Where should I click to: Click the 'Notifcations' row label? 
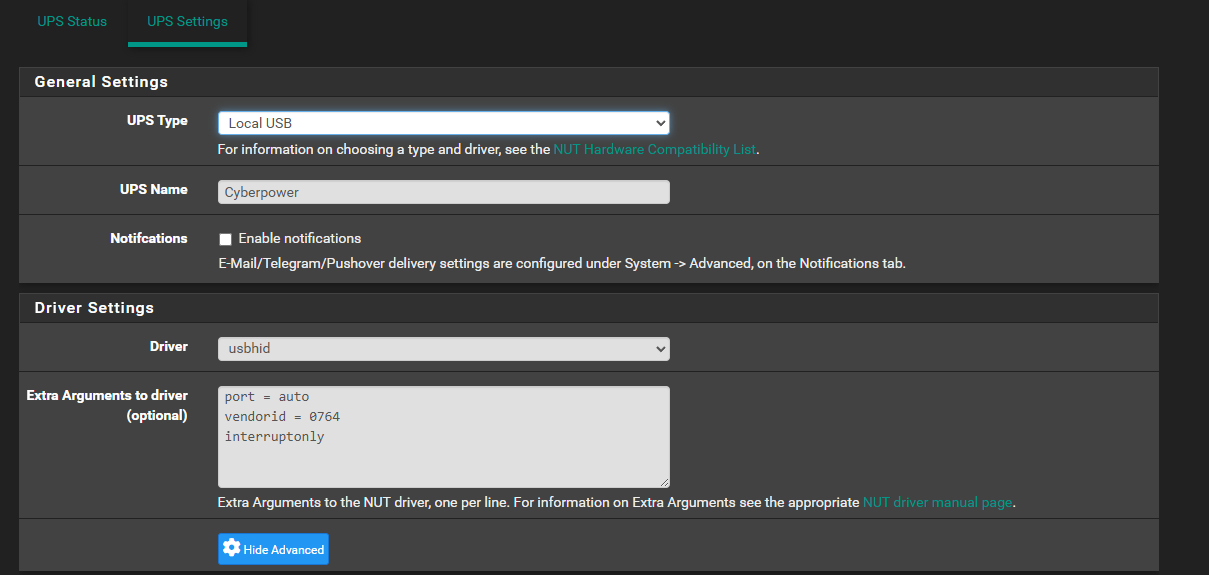[x=148, y=238]
